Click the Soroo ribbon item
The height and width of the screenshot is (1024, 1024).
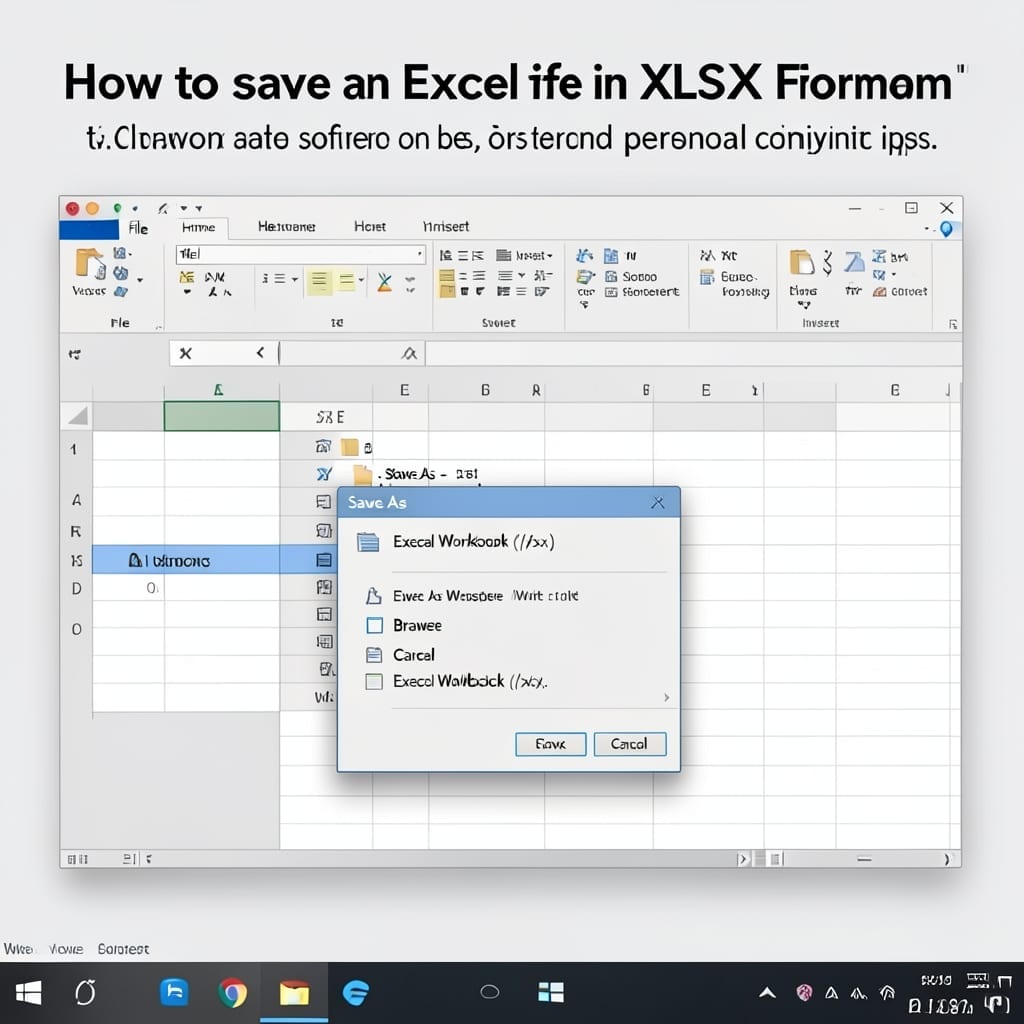tap(632, 276)
